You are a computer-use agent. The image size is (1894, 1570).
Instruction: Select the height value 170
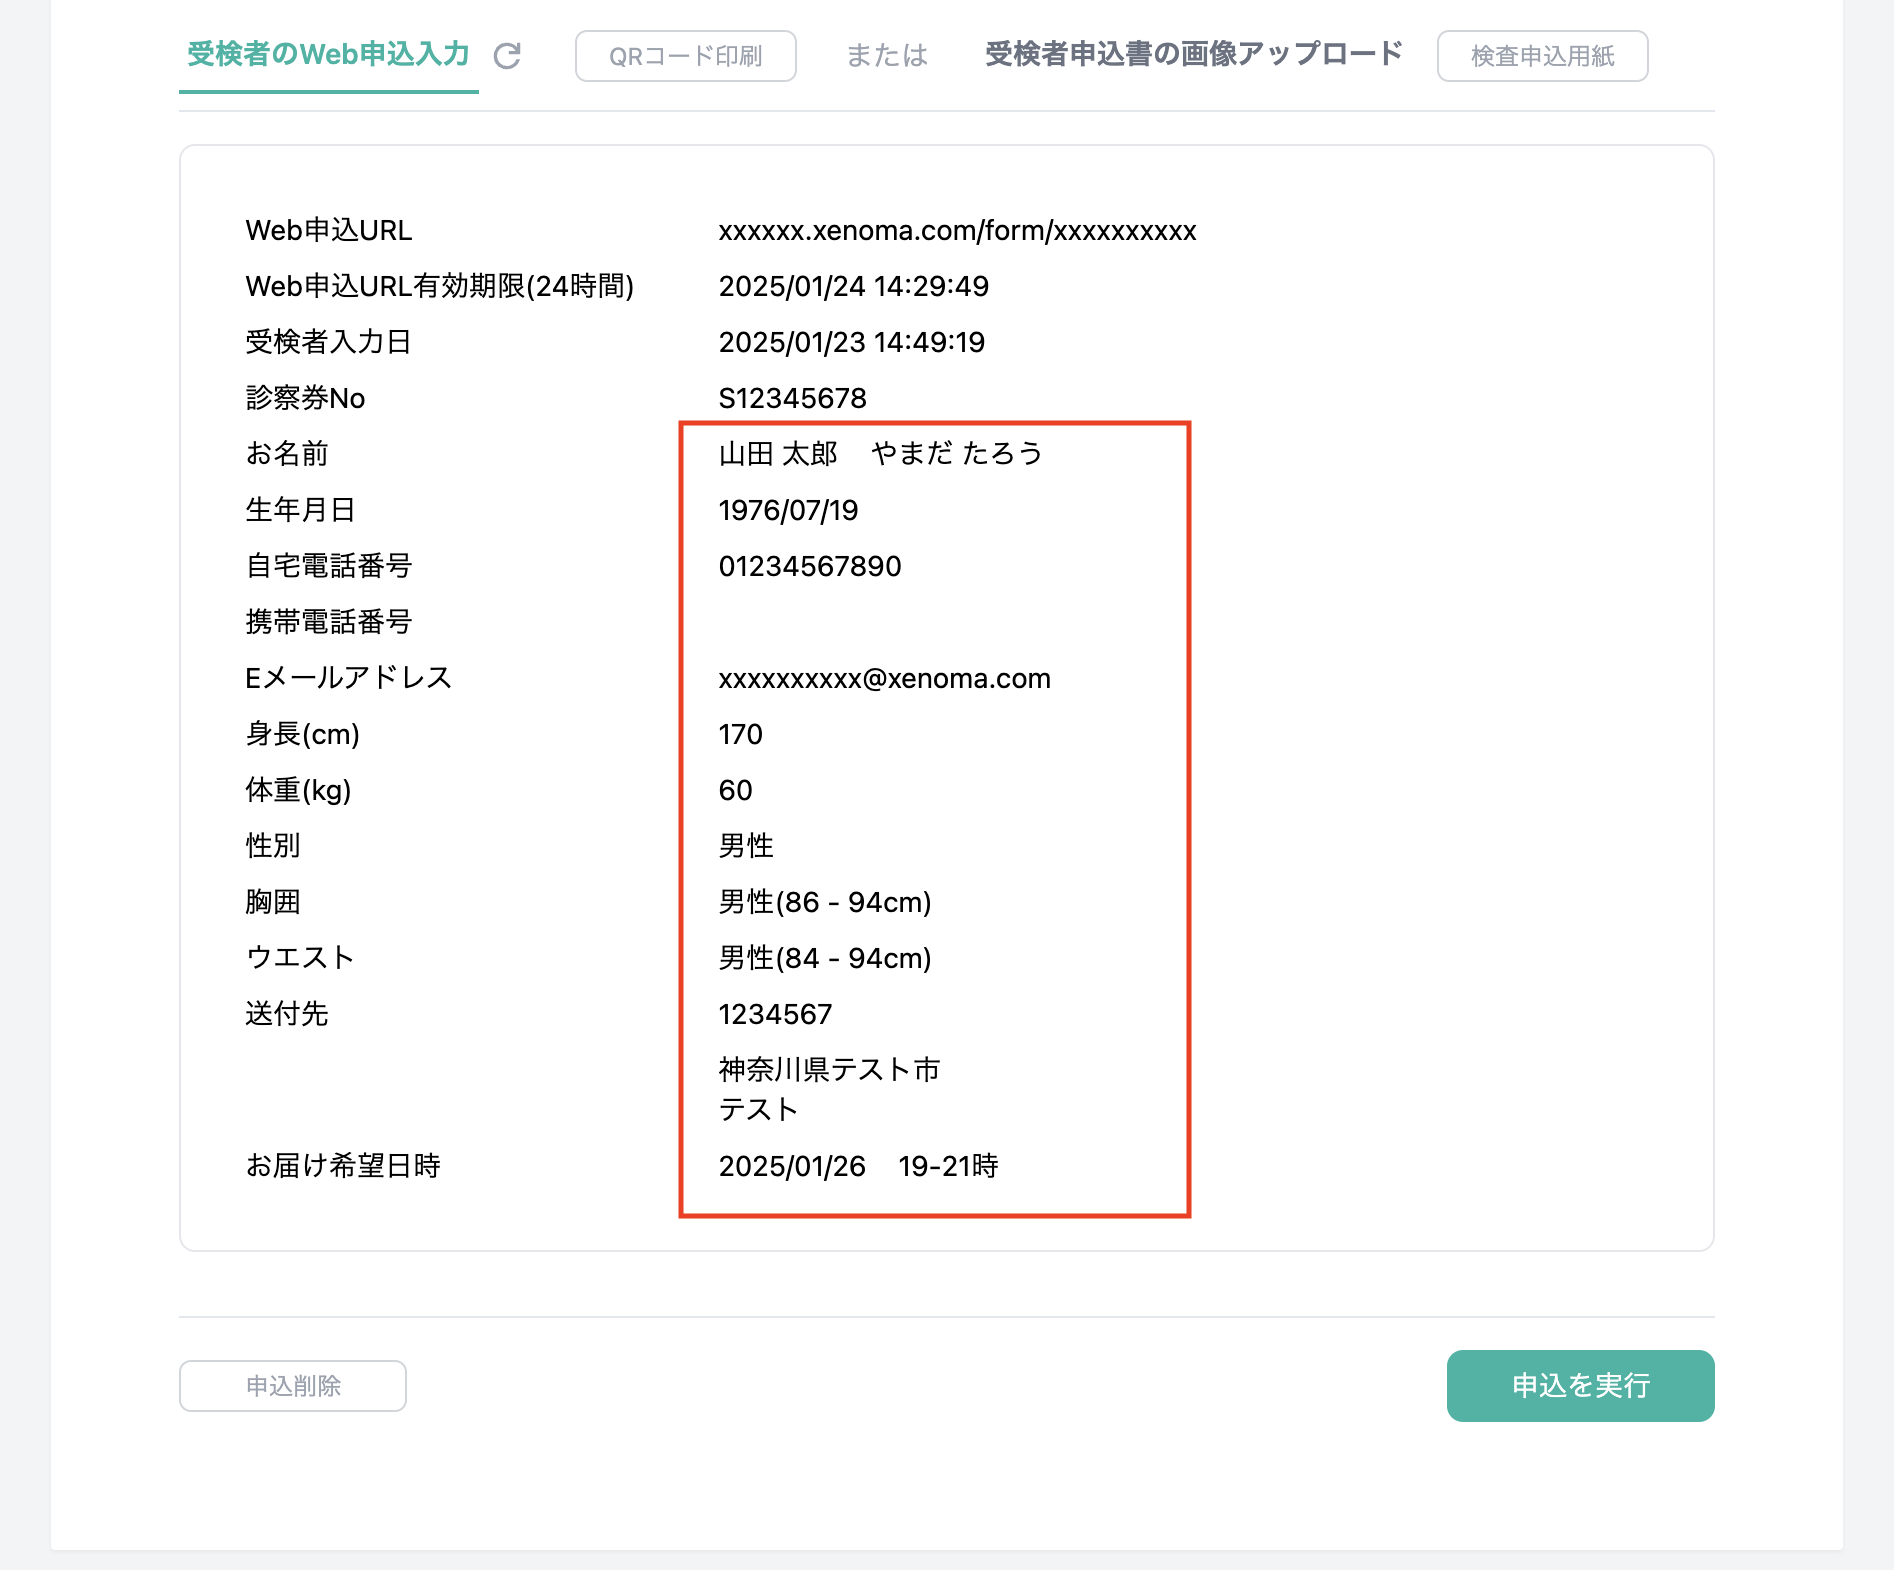tap(740, 735)
